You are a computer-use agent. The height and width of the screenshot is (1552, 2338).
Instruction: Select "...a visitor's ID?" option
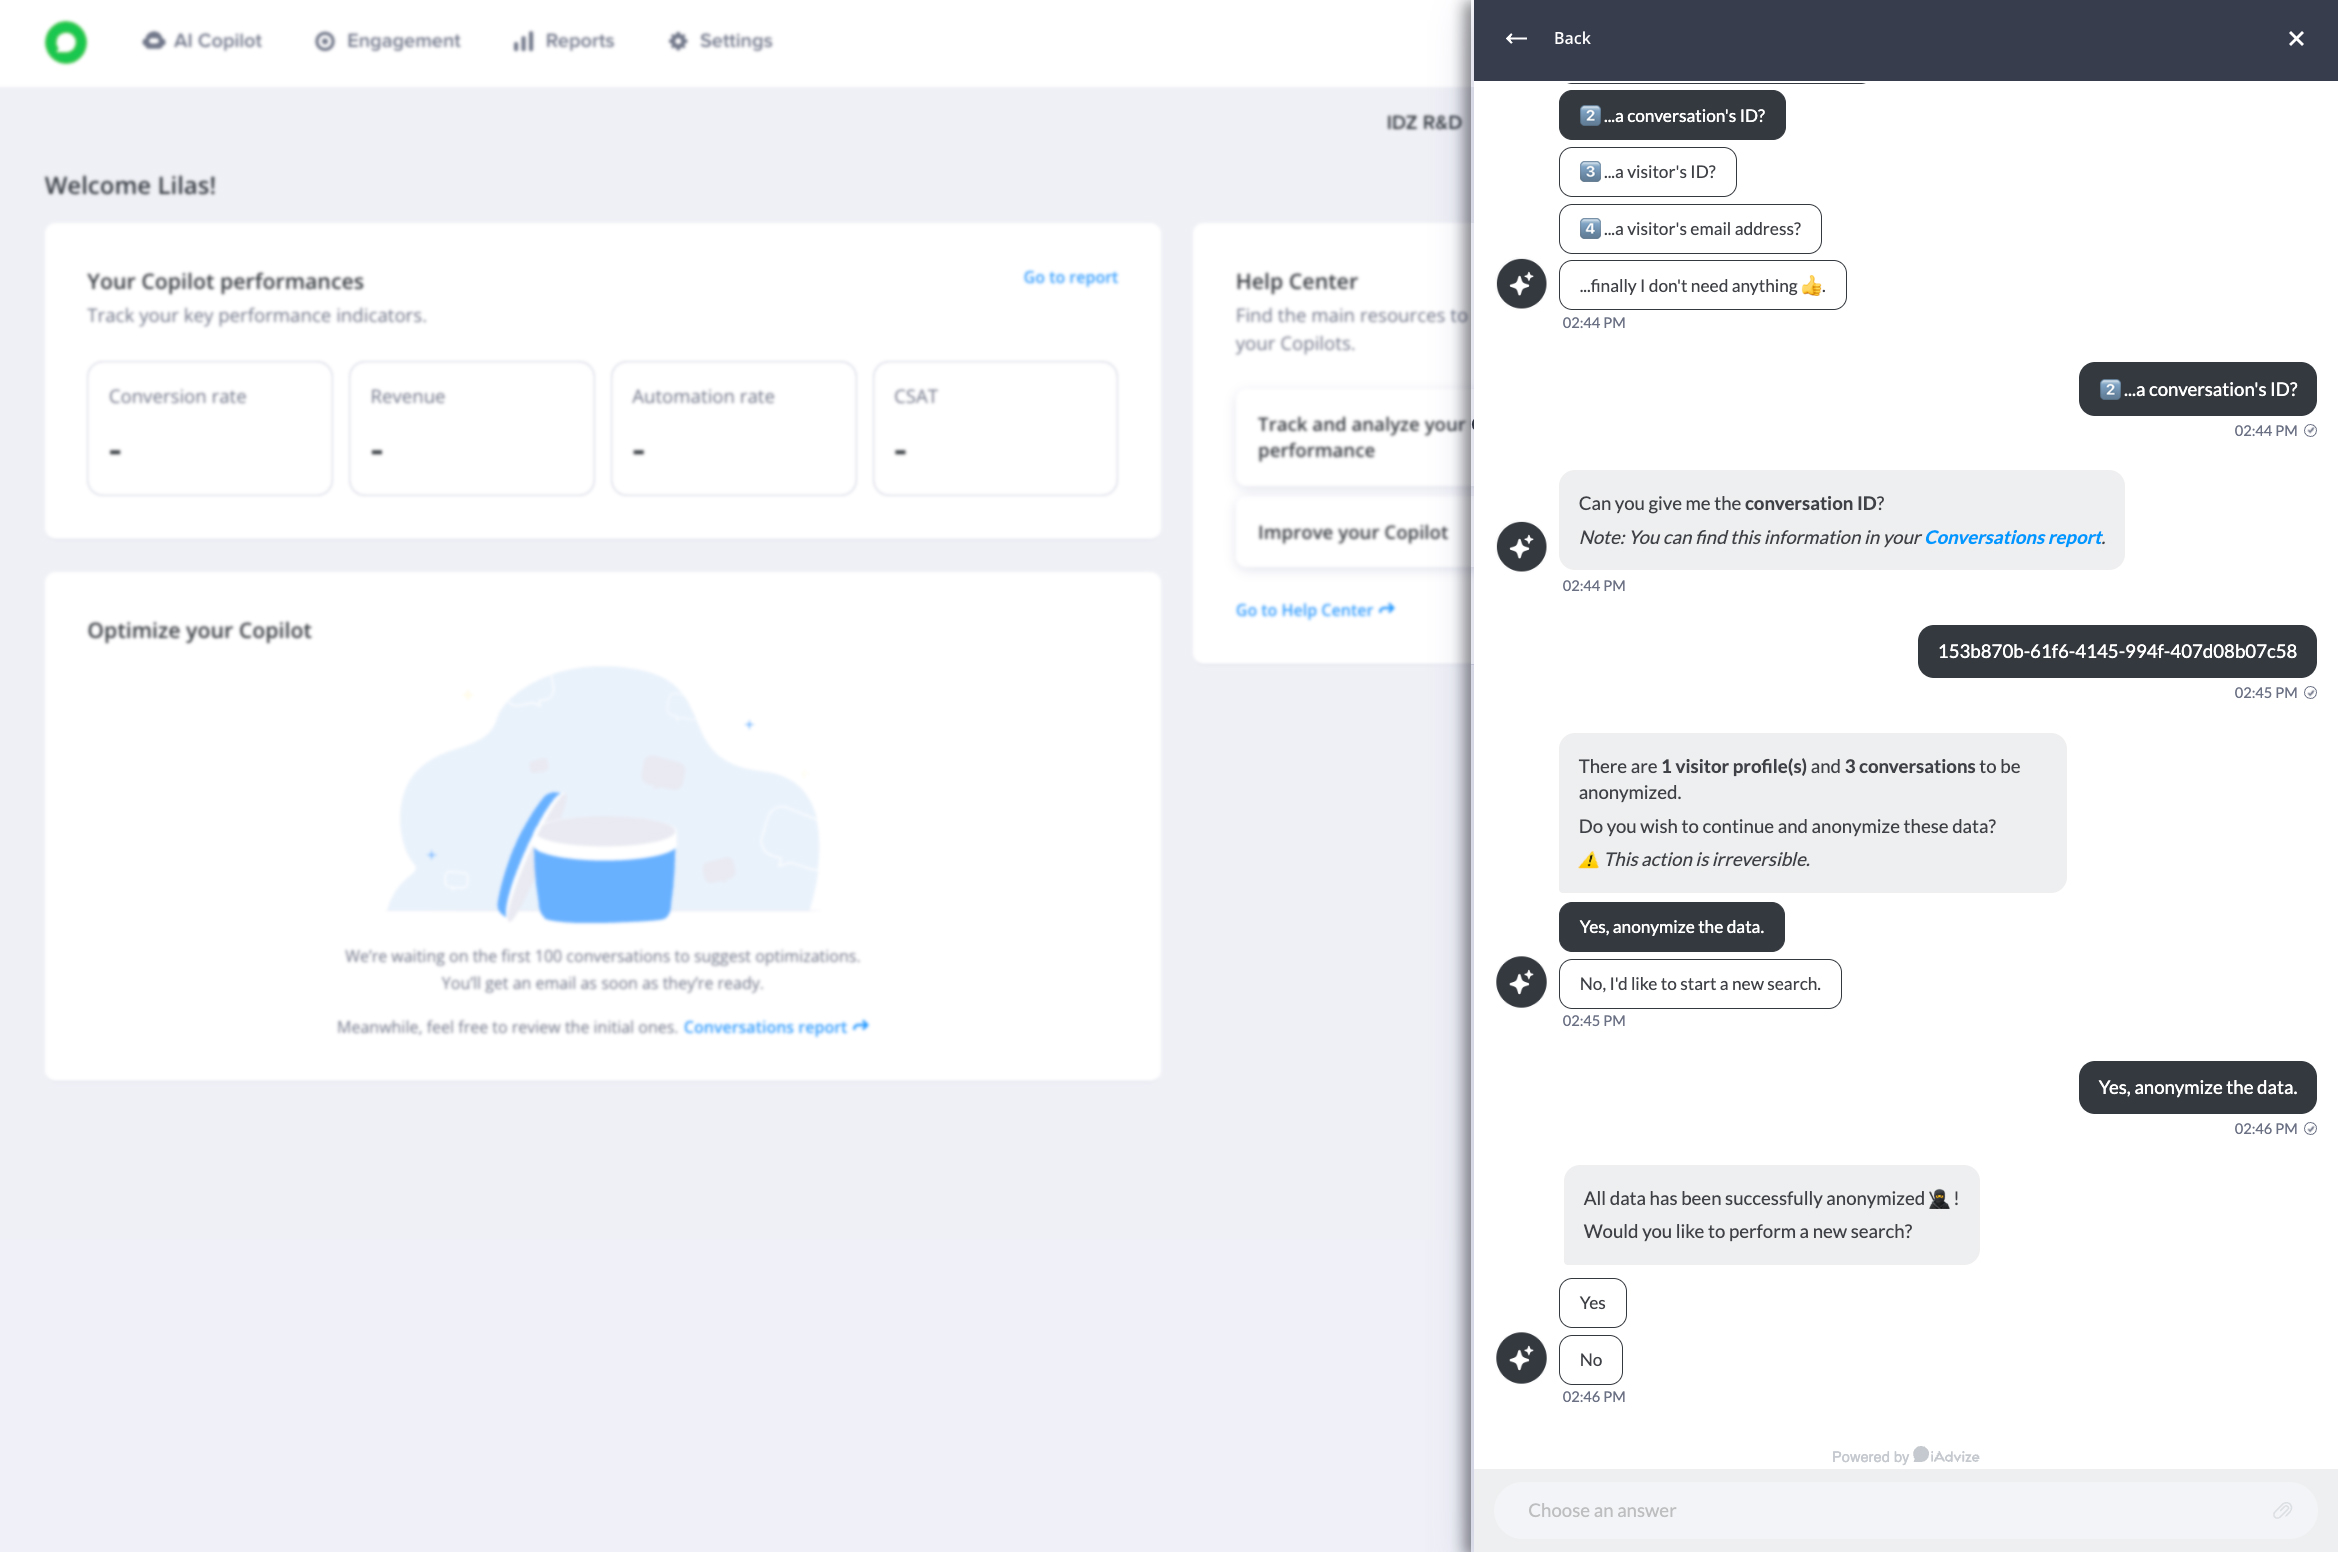(1647, 172)
